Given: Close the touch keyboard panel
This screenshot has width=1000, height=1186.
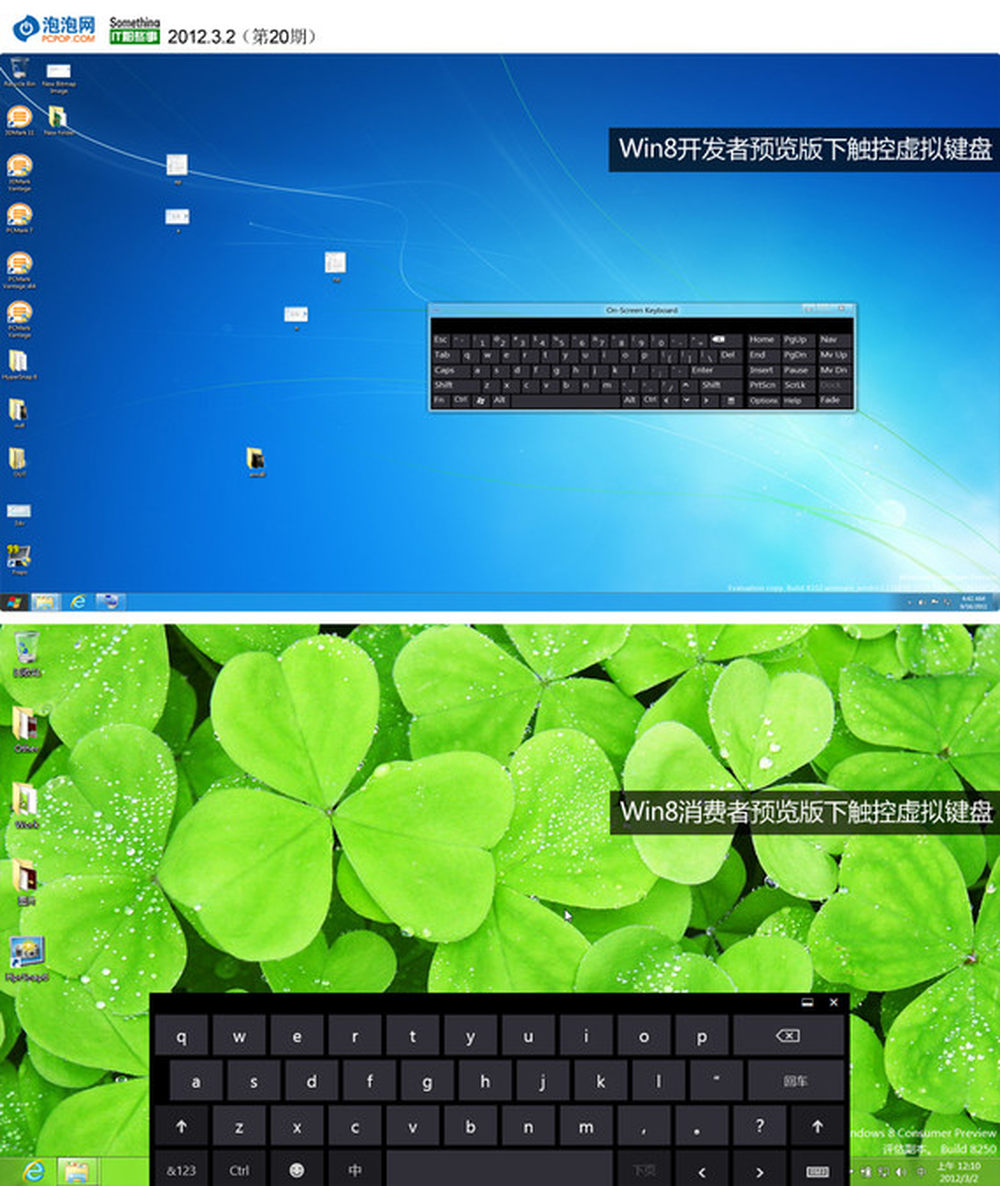Looking at the screenshot, I should click(x=834, y=1002).
